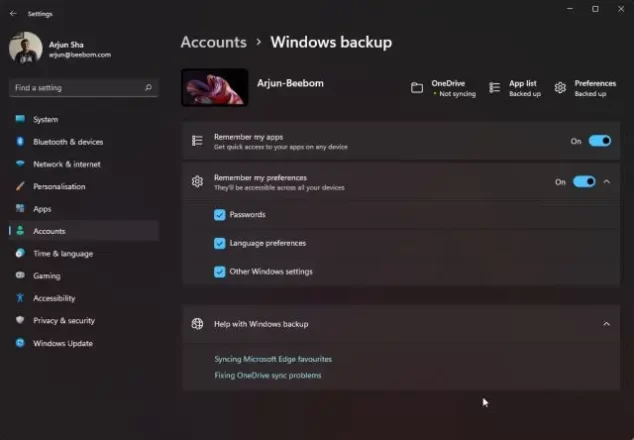Screen dimensions: 634x440
Task: Click Arjun Sha profile picture
Action: coord(25,48)
